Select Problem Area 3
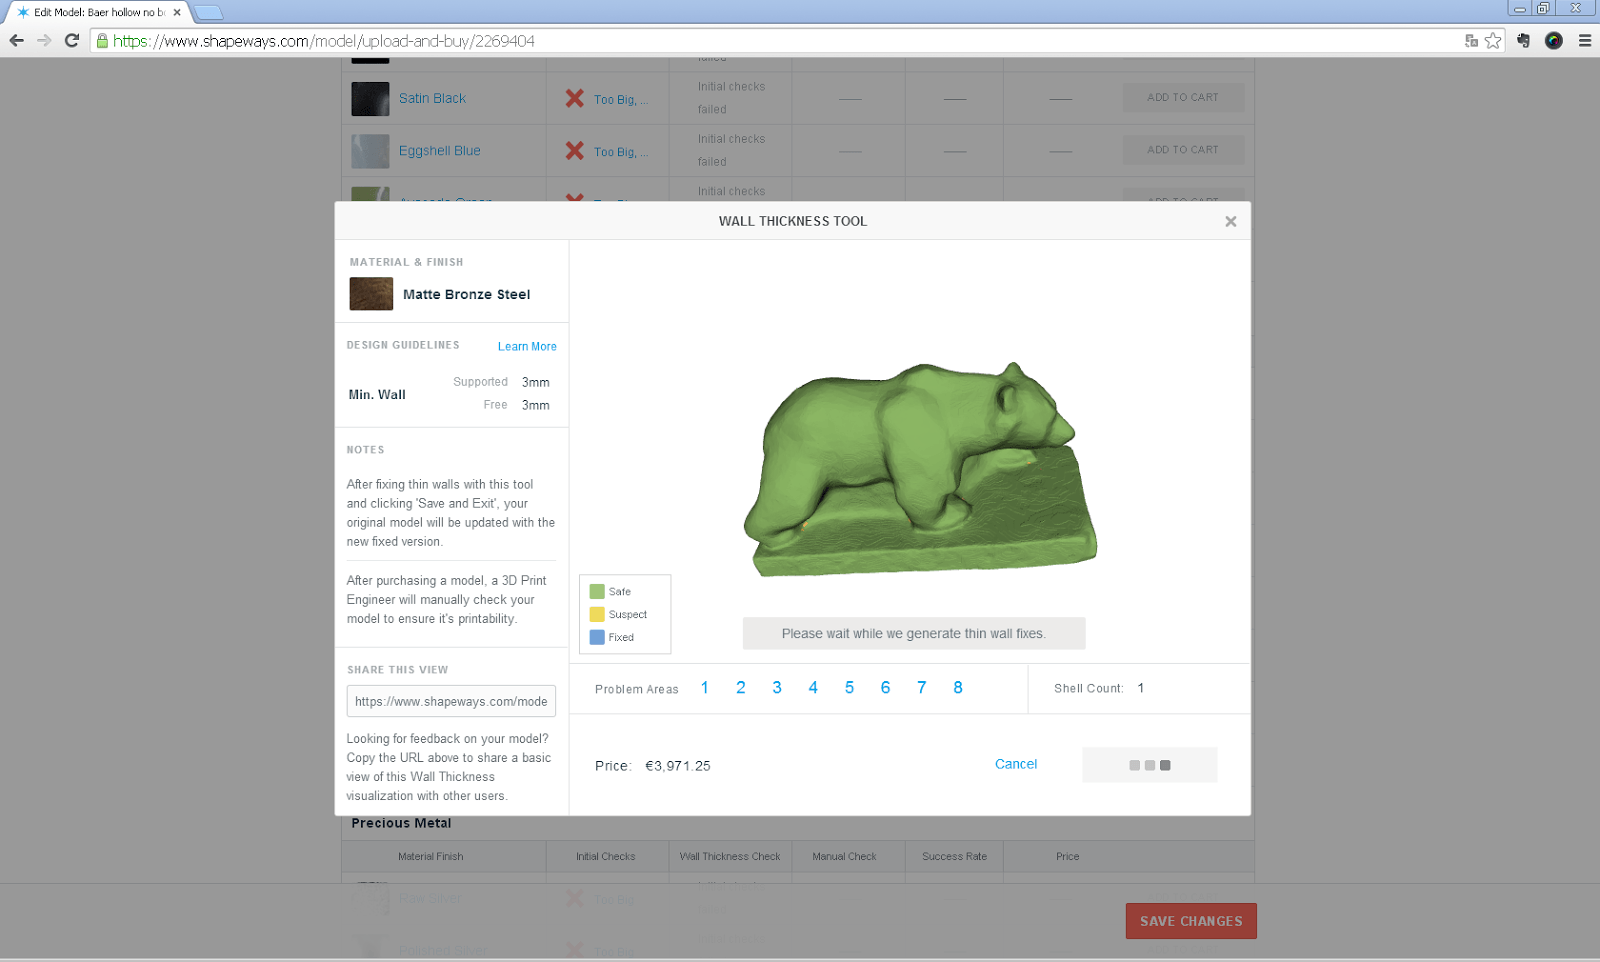This screenshot has width=1600, height=962. coord(777,687)
